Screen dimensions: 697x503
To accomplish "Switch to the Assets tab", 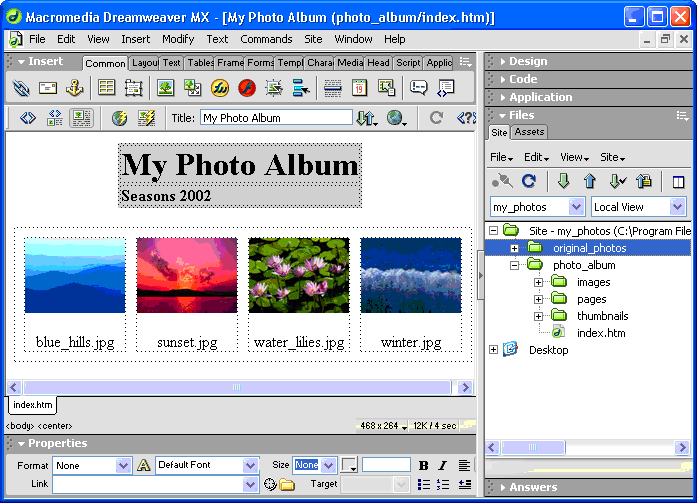I will [x=529, y=132].
